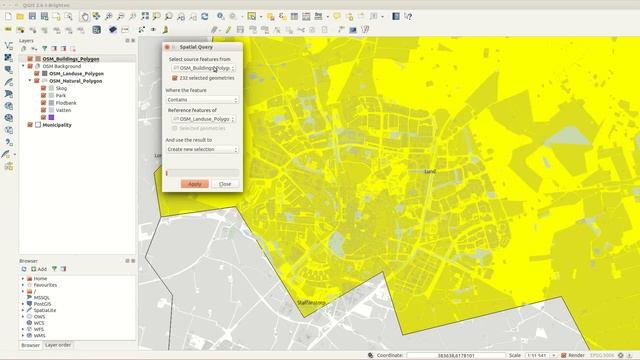Open the Help contents icon
Screen dimensions: 640x360
point(396,16)
